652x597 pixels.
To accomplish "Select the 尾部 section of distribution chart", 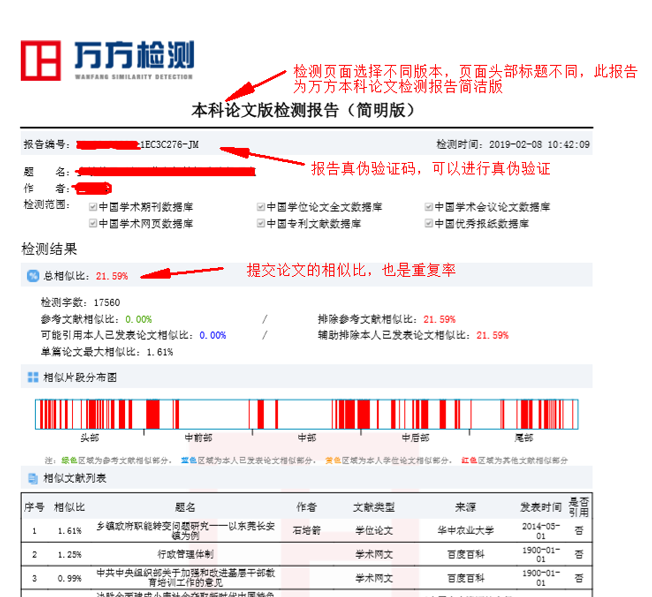I will (x=524, y=438).
